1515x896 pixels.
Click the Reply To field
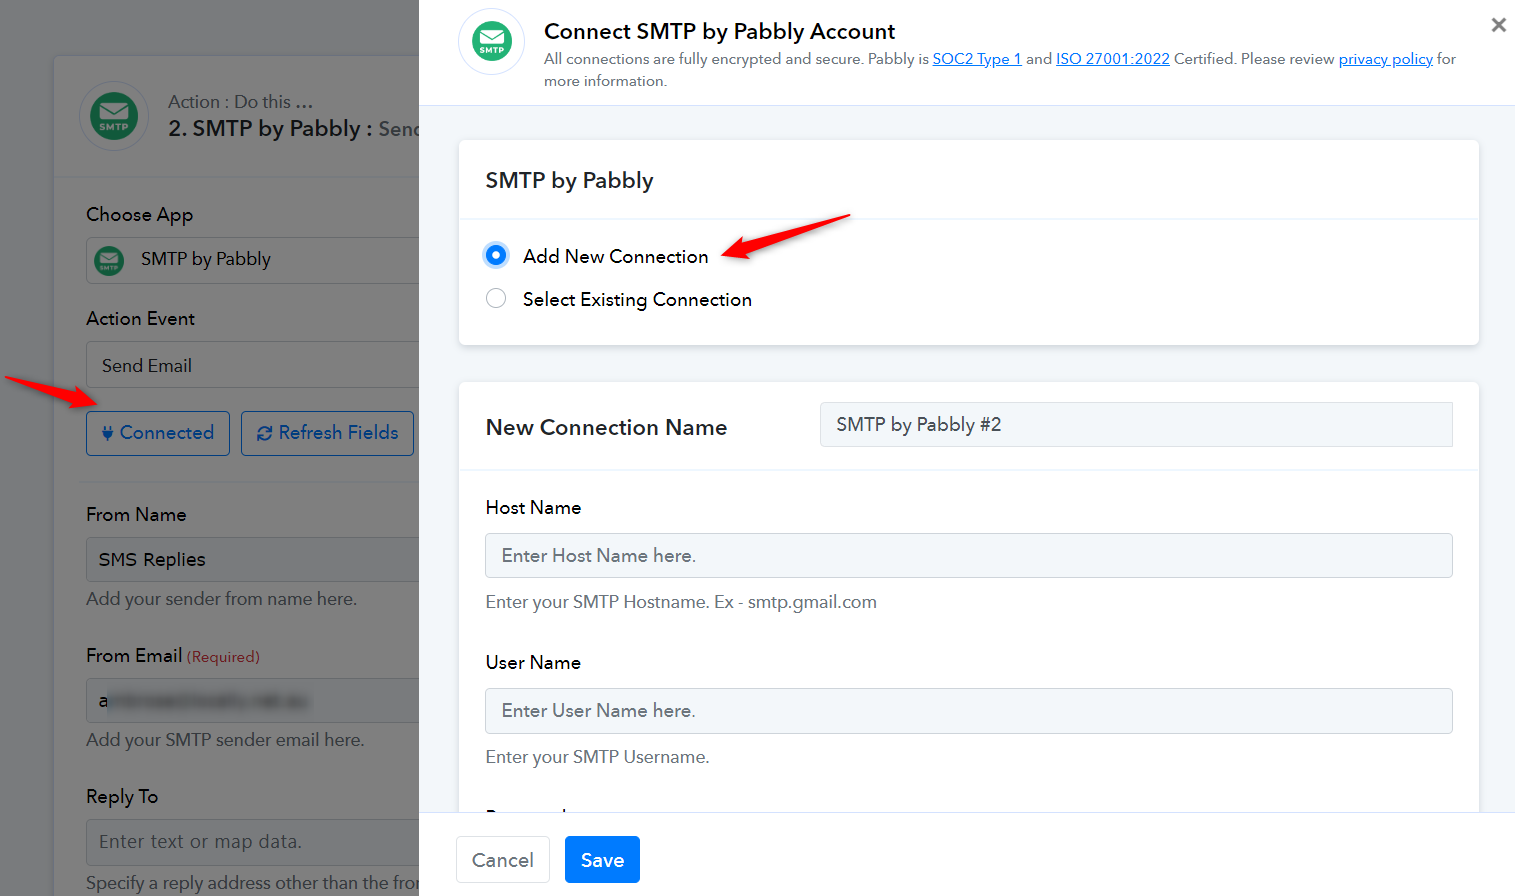(x=253, y=842)
